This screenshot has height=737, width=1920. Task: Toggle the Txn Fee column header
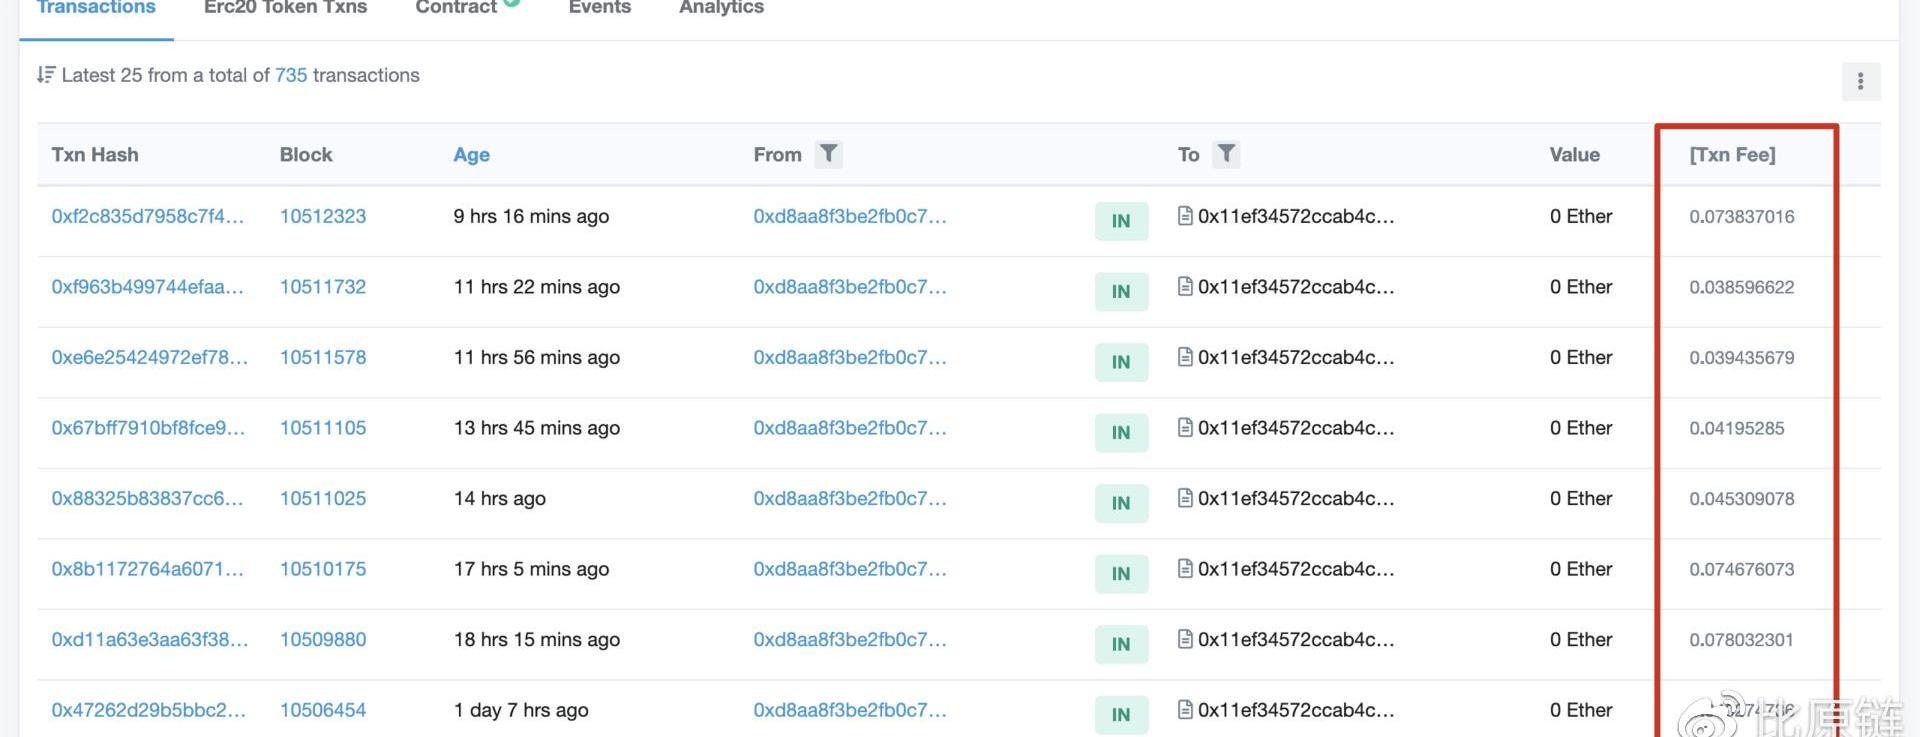coord(1732,155)
